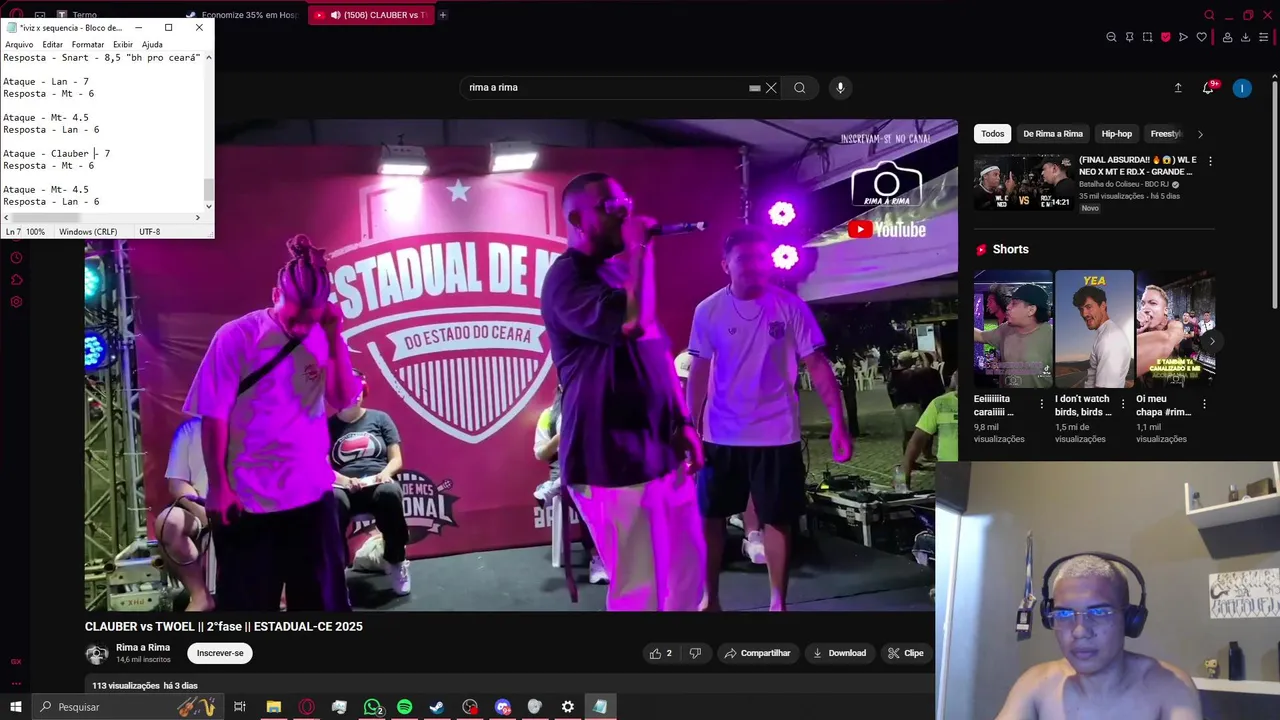
Task: Open options for Eeiiiiiiita short
Action: point(1042,404)
